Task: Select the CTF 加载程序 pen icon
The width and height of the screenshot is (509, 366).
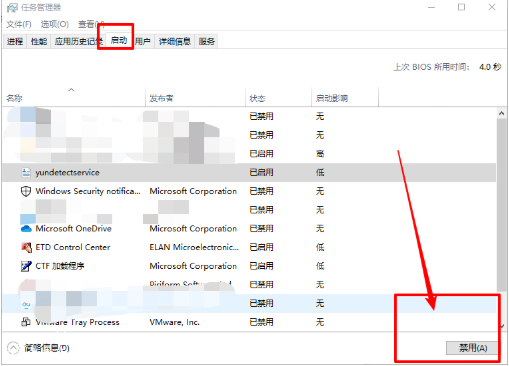Action: 26,266
